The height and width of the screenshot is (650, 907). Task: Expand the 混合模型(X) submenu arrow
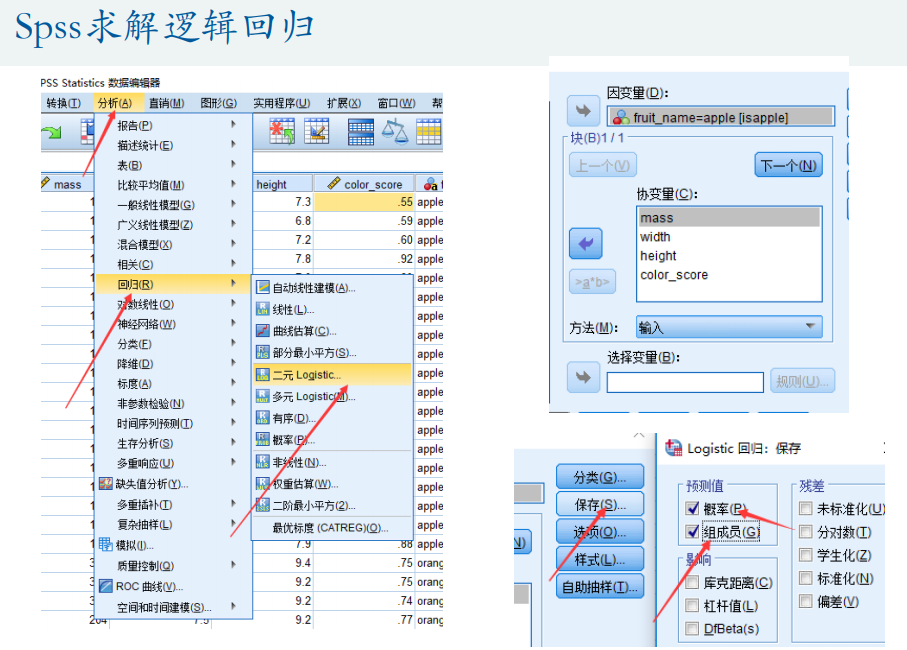point(233,243)
